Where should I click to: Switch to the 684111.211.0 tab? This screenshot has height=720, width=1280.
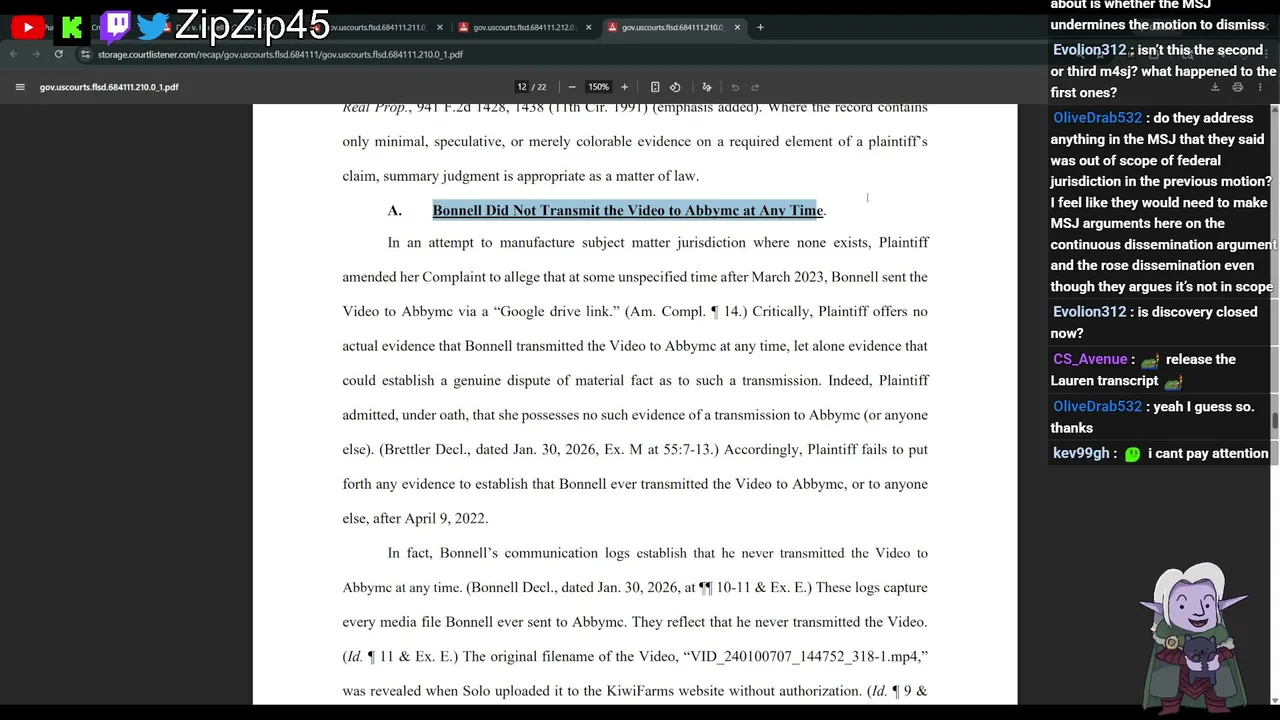380,27
